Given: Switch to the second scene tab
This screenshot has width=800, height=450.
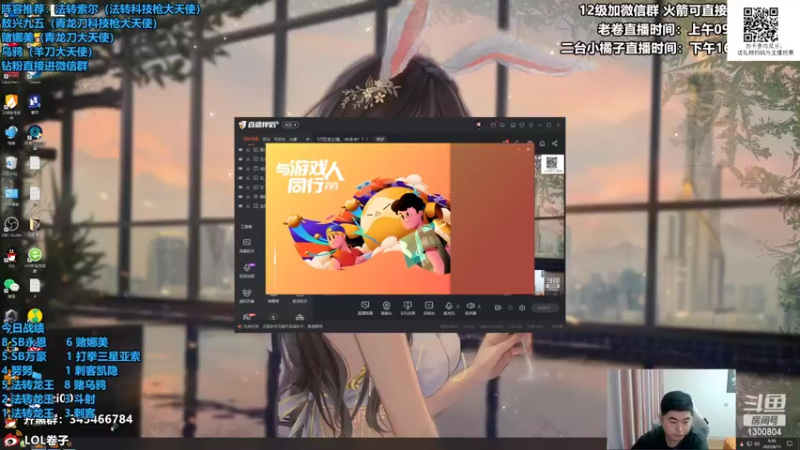Looking at the screenshot, I should tap(266, 139).
